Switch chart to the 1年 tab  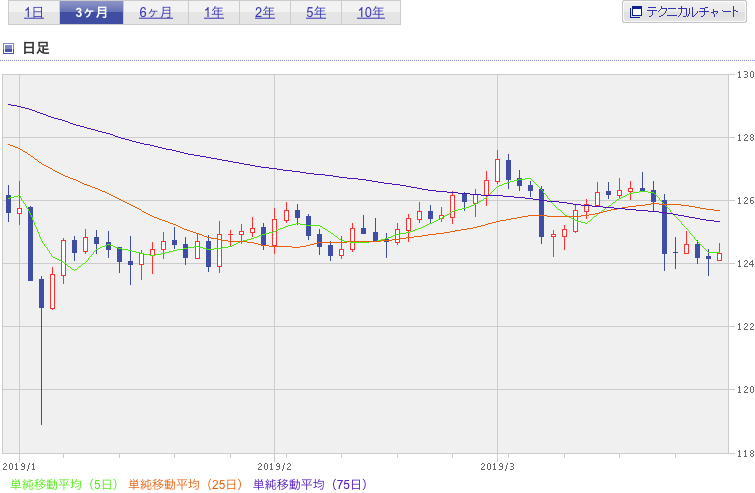pos(214,13)
